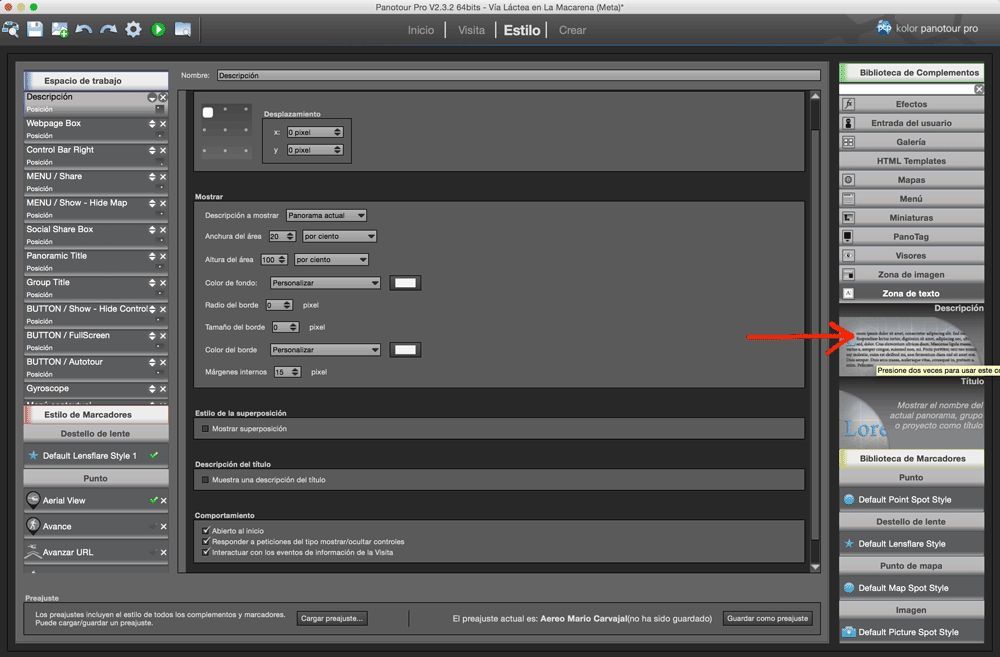Click the Entrada del usuario category icon
The width and height of the screenshot is (1000, 657).
pyautogui.click(x=848, y=123)
